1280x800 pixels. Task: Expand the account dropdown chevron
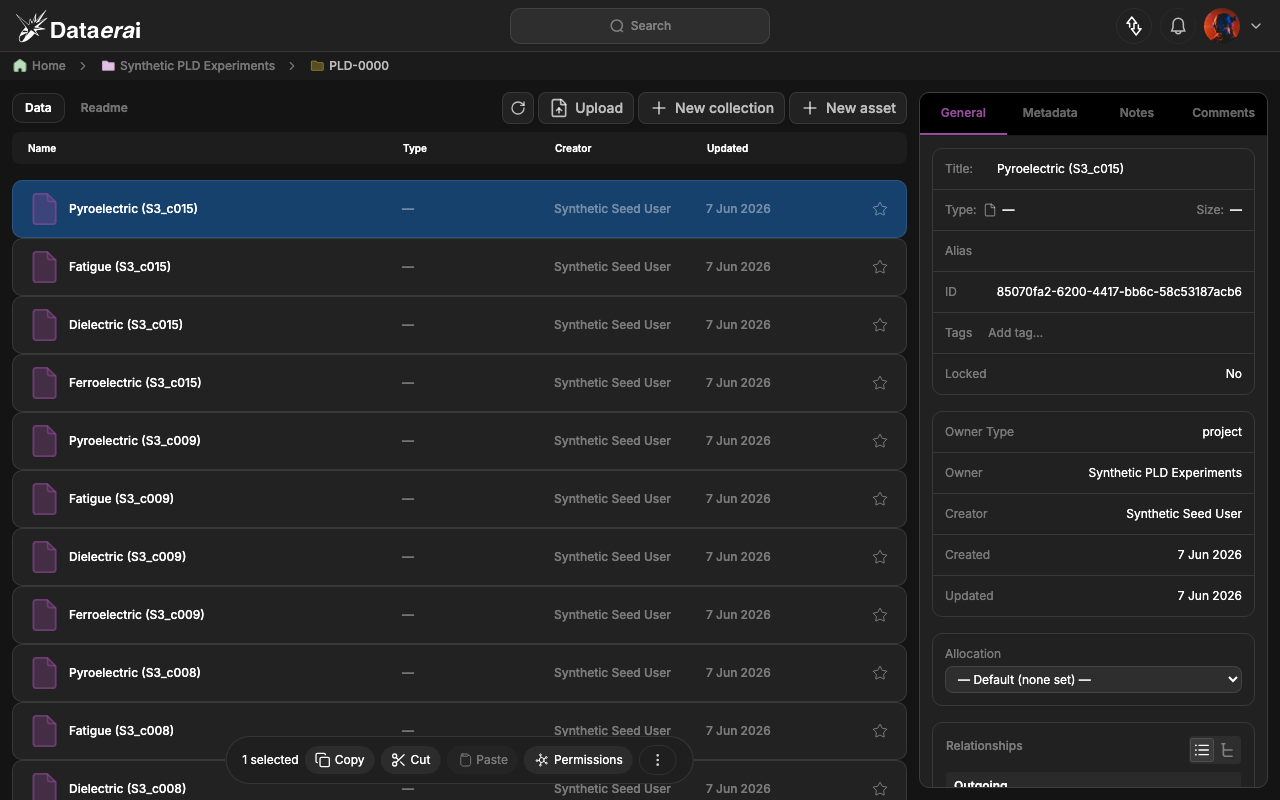[1256, 27]
